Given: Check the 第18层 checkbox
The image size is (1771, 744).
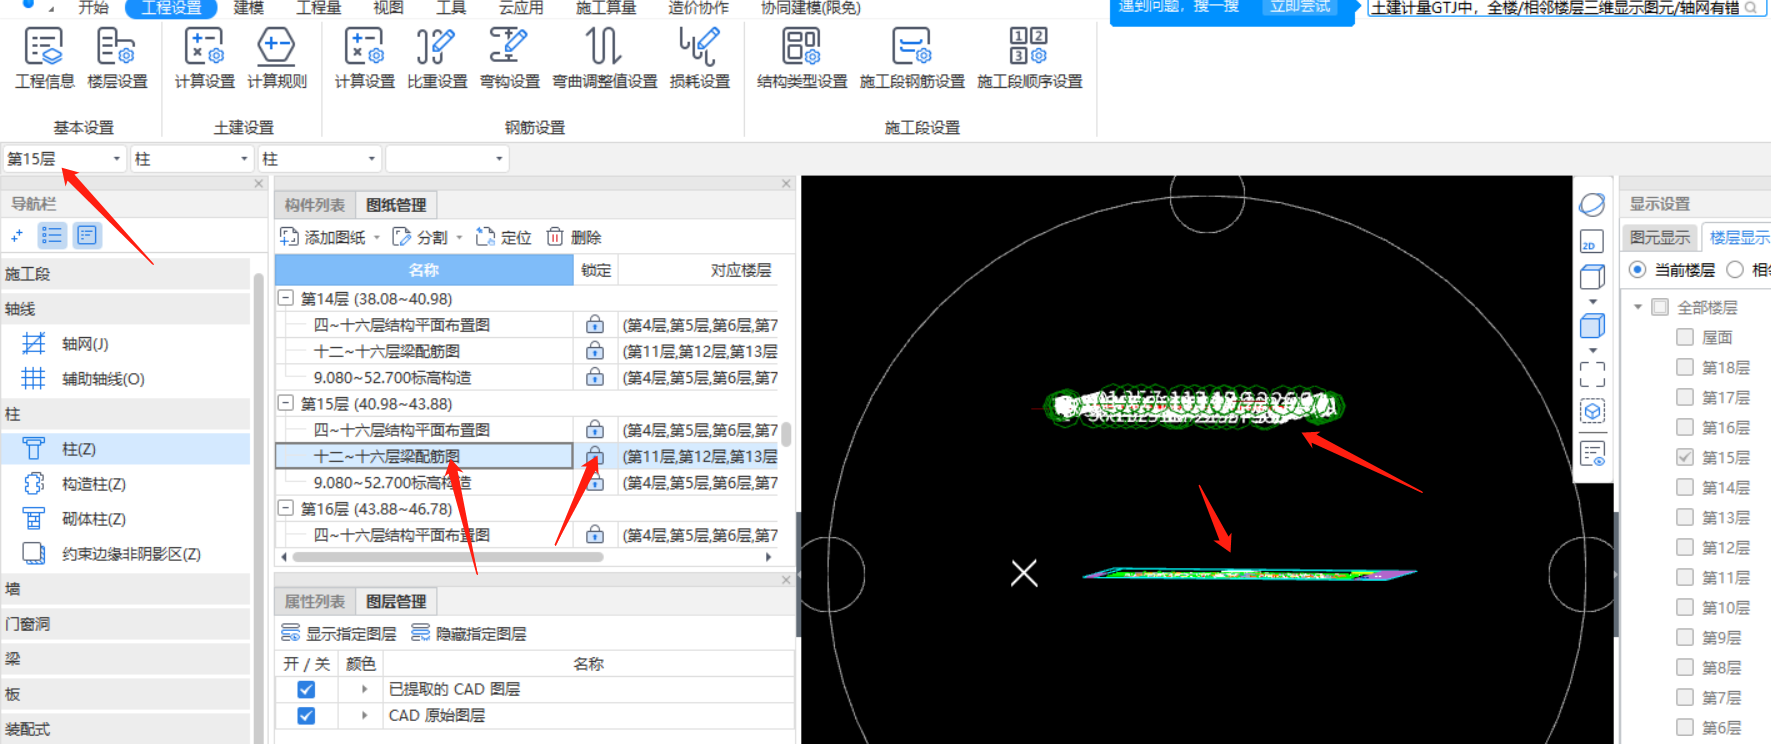Looking at the screenshot, I should click(x=1685, y=367).
